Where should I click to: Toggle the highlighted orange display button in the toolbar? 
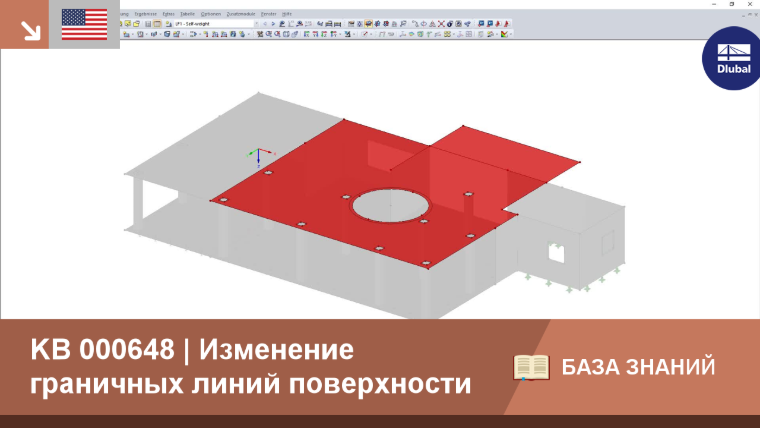[x=368, y=24]
